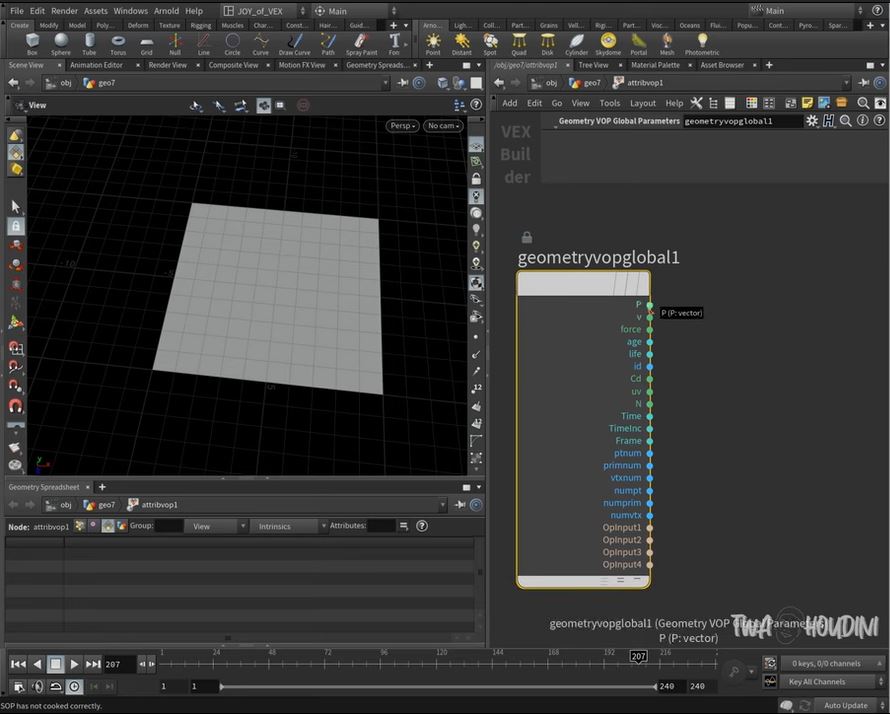Click the Disk light shelf icon

click(x=547, y=44)
